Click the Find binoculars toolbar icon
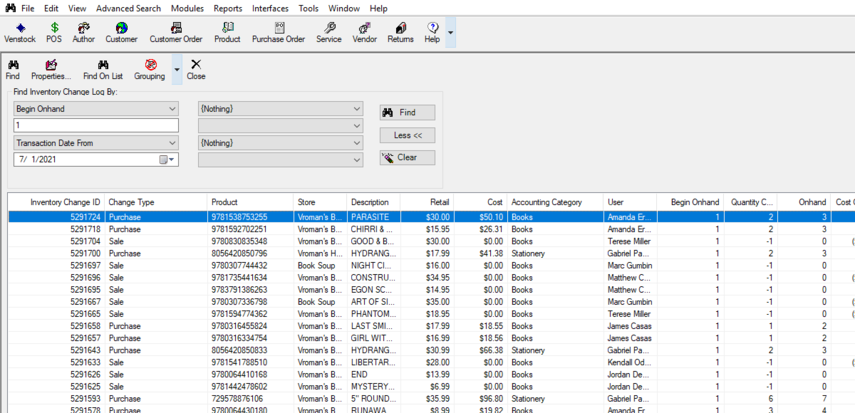Image resolution: width=855 pixels, height=413 pixels. pyautogui.click(x=13, y=70)
